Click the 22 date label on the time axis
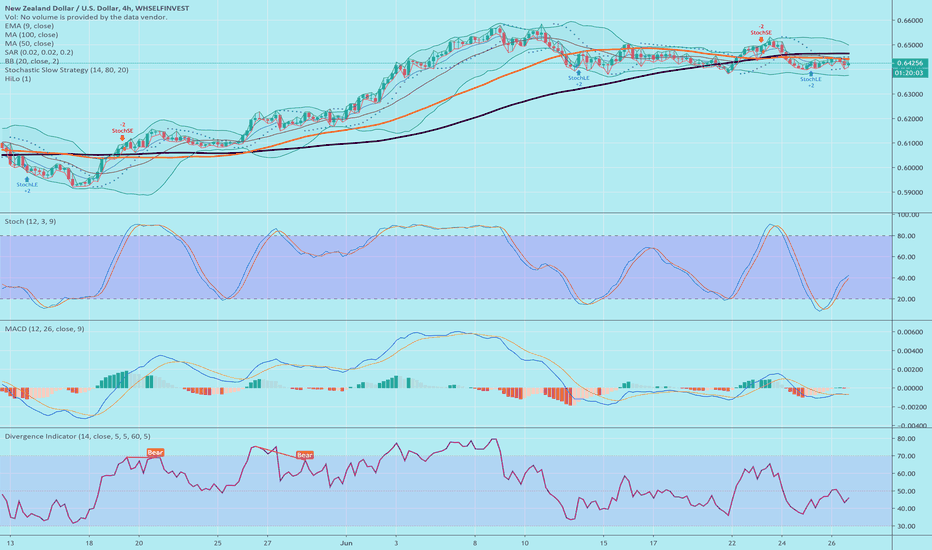This screenshot has width=932, height=550. point(732,543)
